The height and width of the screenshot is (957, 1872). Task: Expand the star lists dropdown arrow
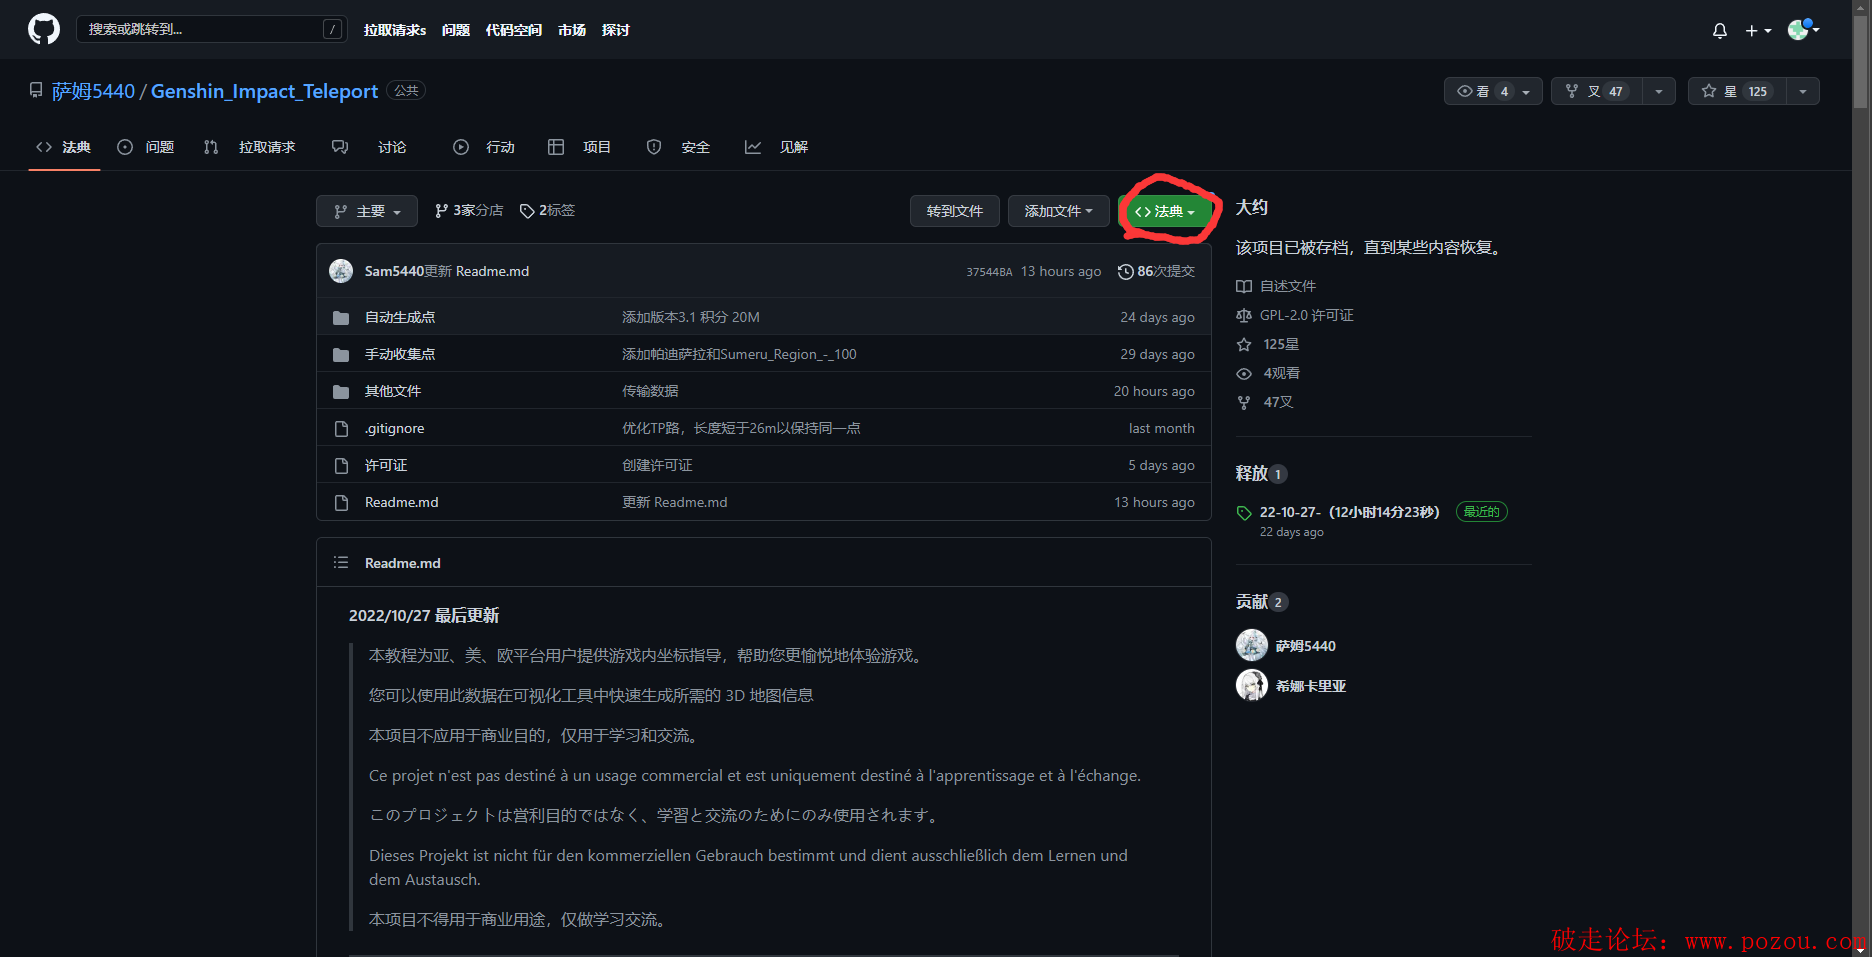coord(1803,91)
